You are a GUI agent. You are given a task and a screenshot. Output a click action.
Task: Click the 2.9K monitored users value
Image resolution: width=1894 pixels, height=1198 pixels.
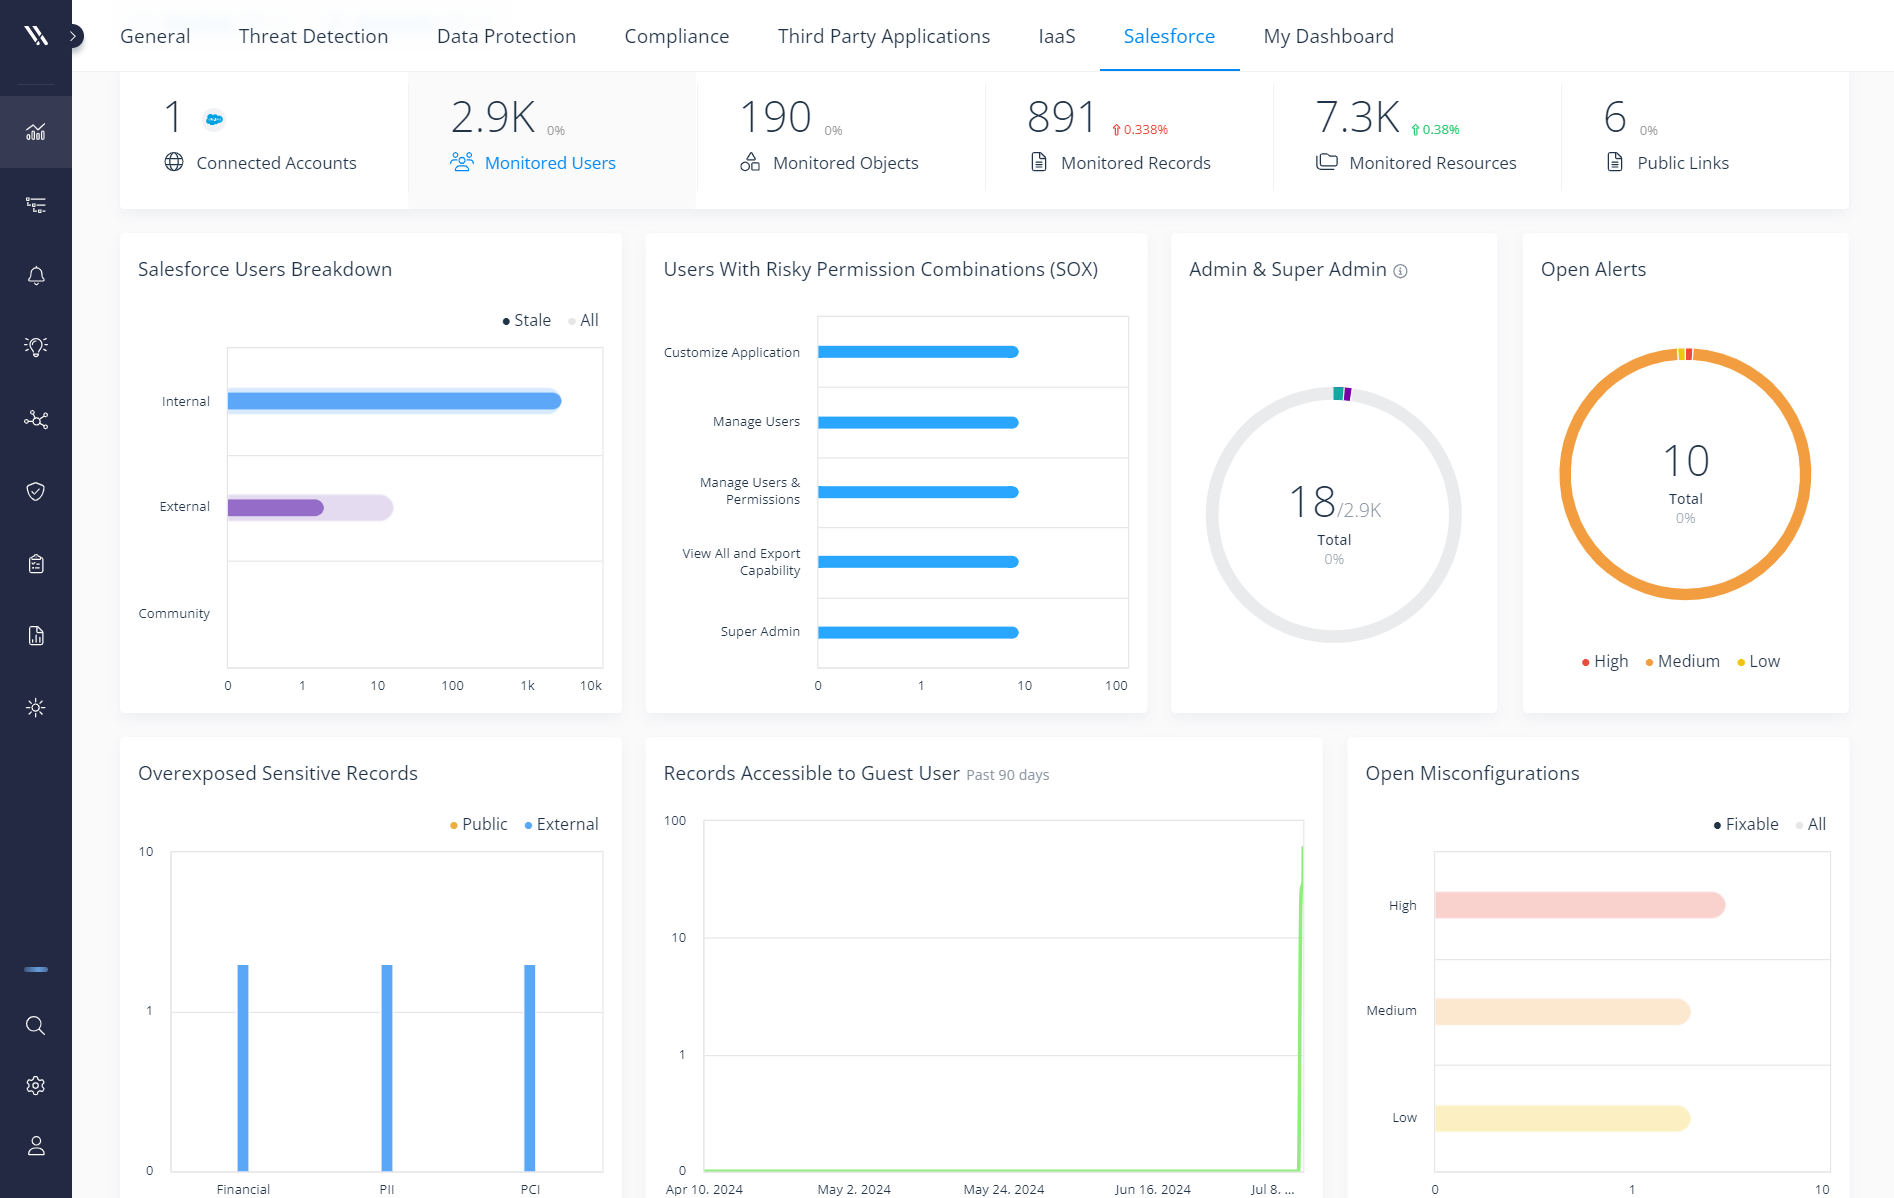click(x=493, y=117)
